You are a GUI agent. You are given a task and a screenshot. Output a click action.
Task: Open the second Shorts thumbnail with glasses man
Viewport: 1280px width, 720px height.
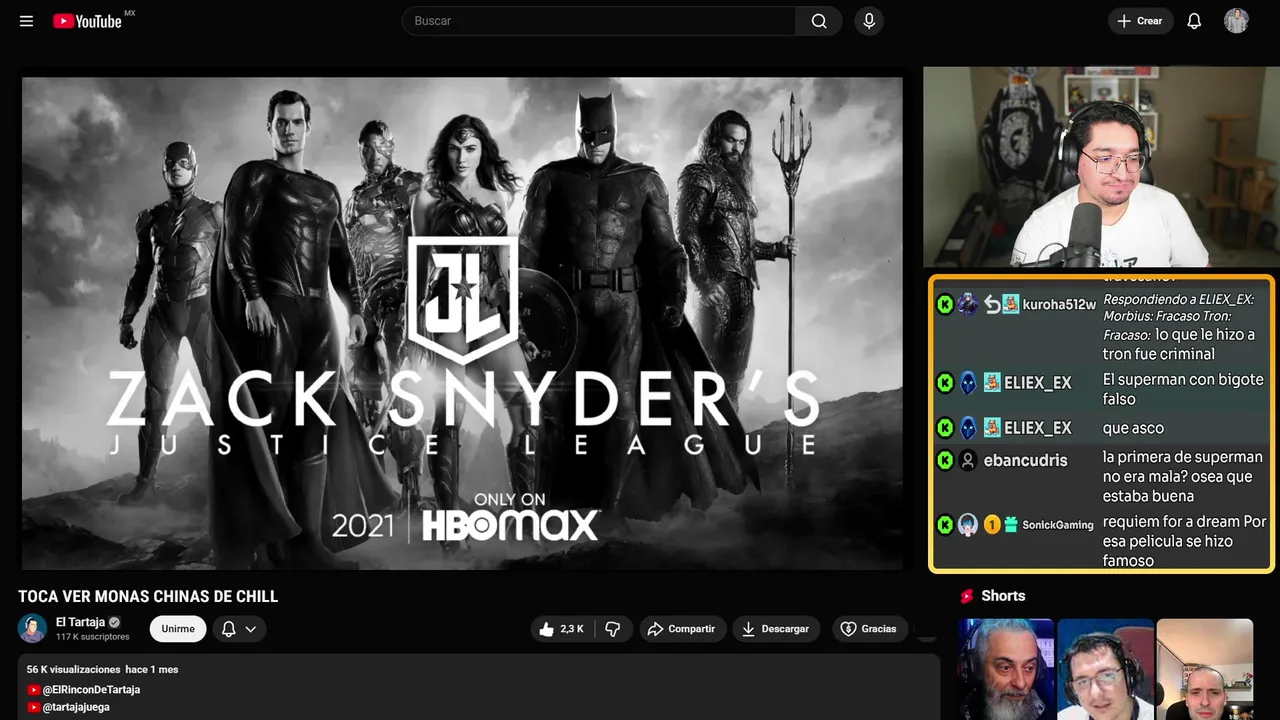click(x=1105, y=669)
